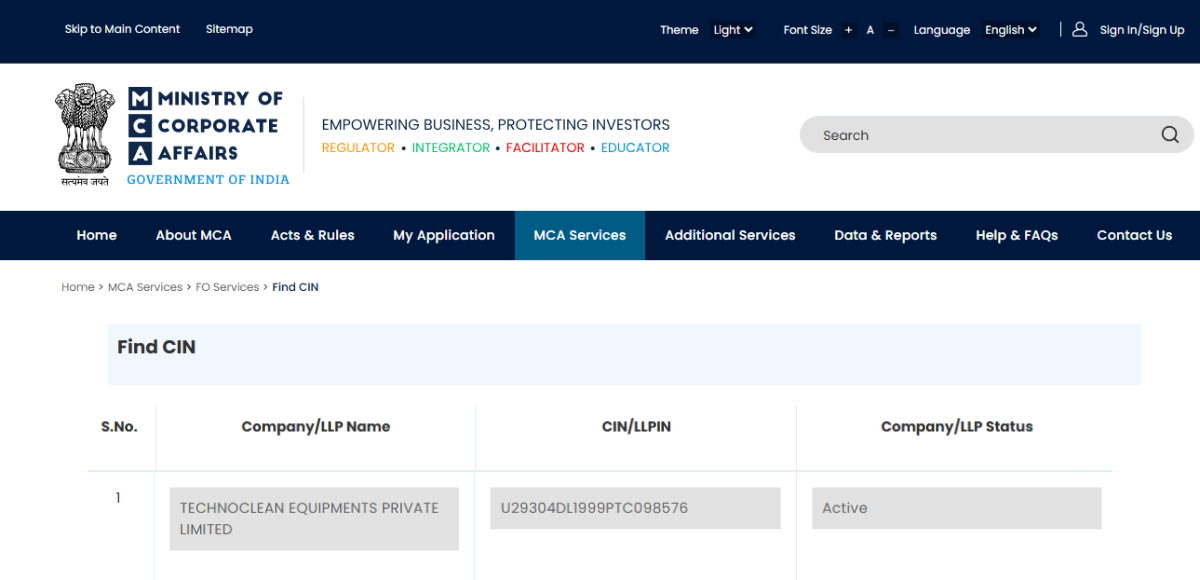The width and height of the screenshot is (1200, 580).
Task: Open the Additional Services menu
Action: pyautogui.click(x=730, y=235)
